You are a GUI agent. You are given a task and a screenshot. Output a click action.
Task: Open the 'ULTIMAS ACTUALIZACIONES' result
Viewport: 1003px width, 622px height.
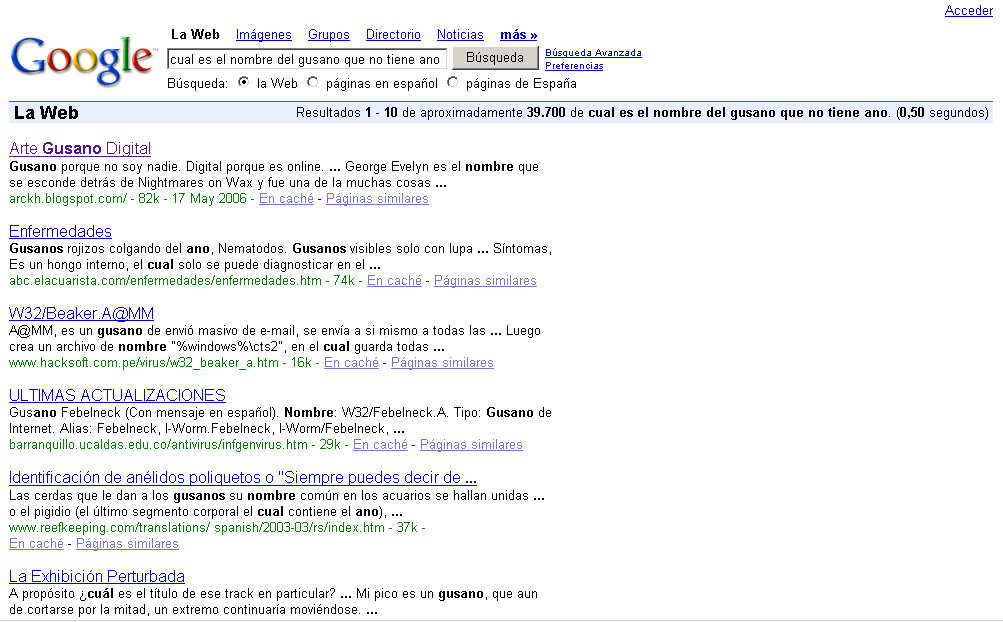point(117,395)
